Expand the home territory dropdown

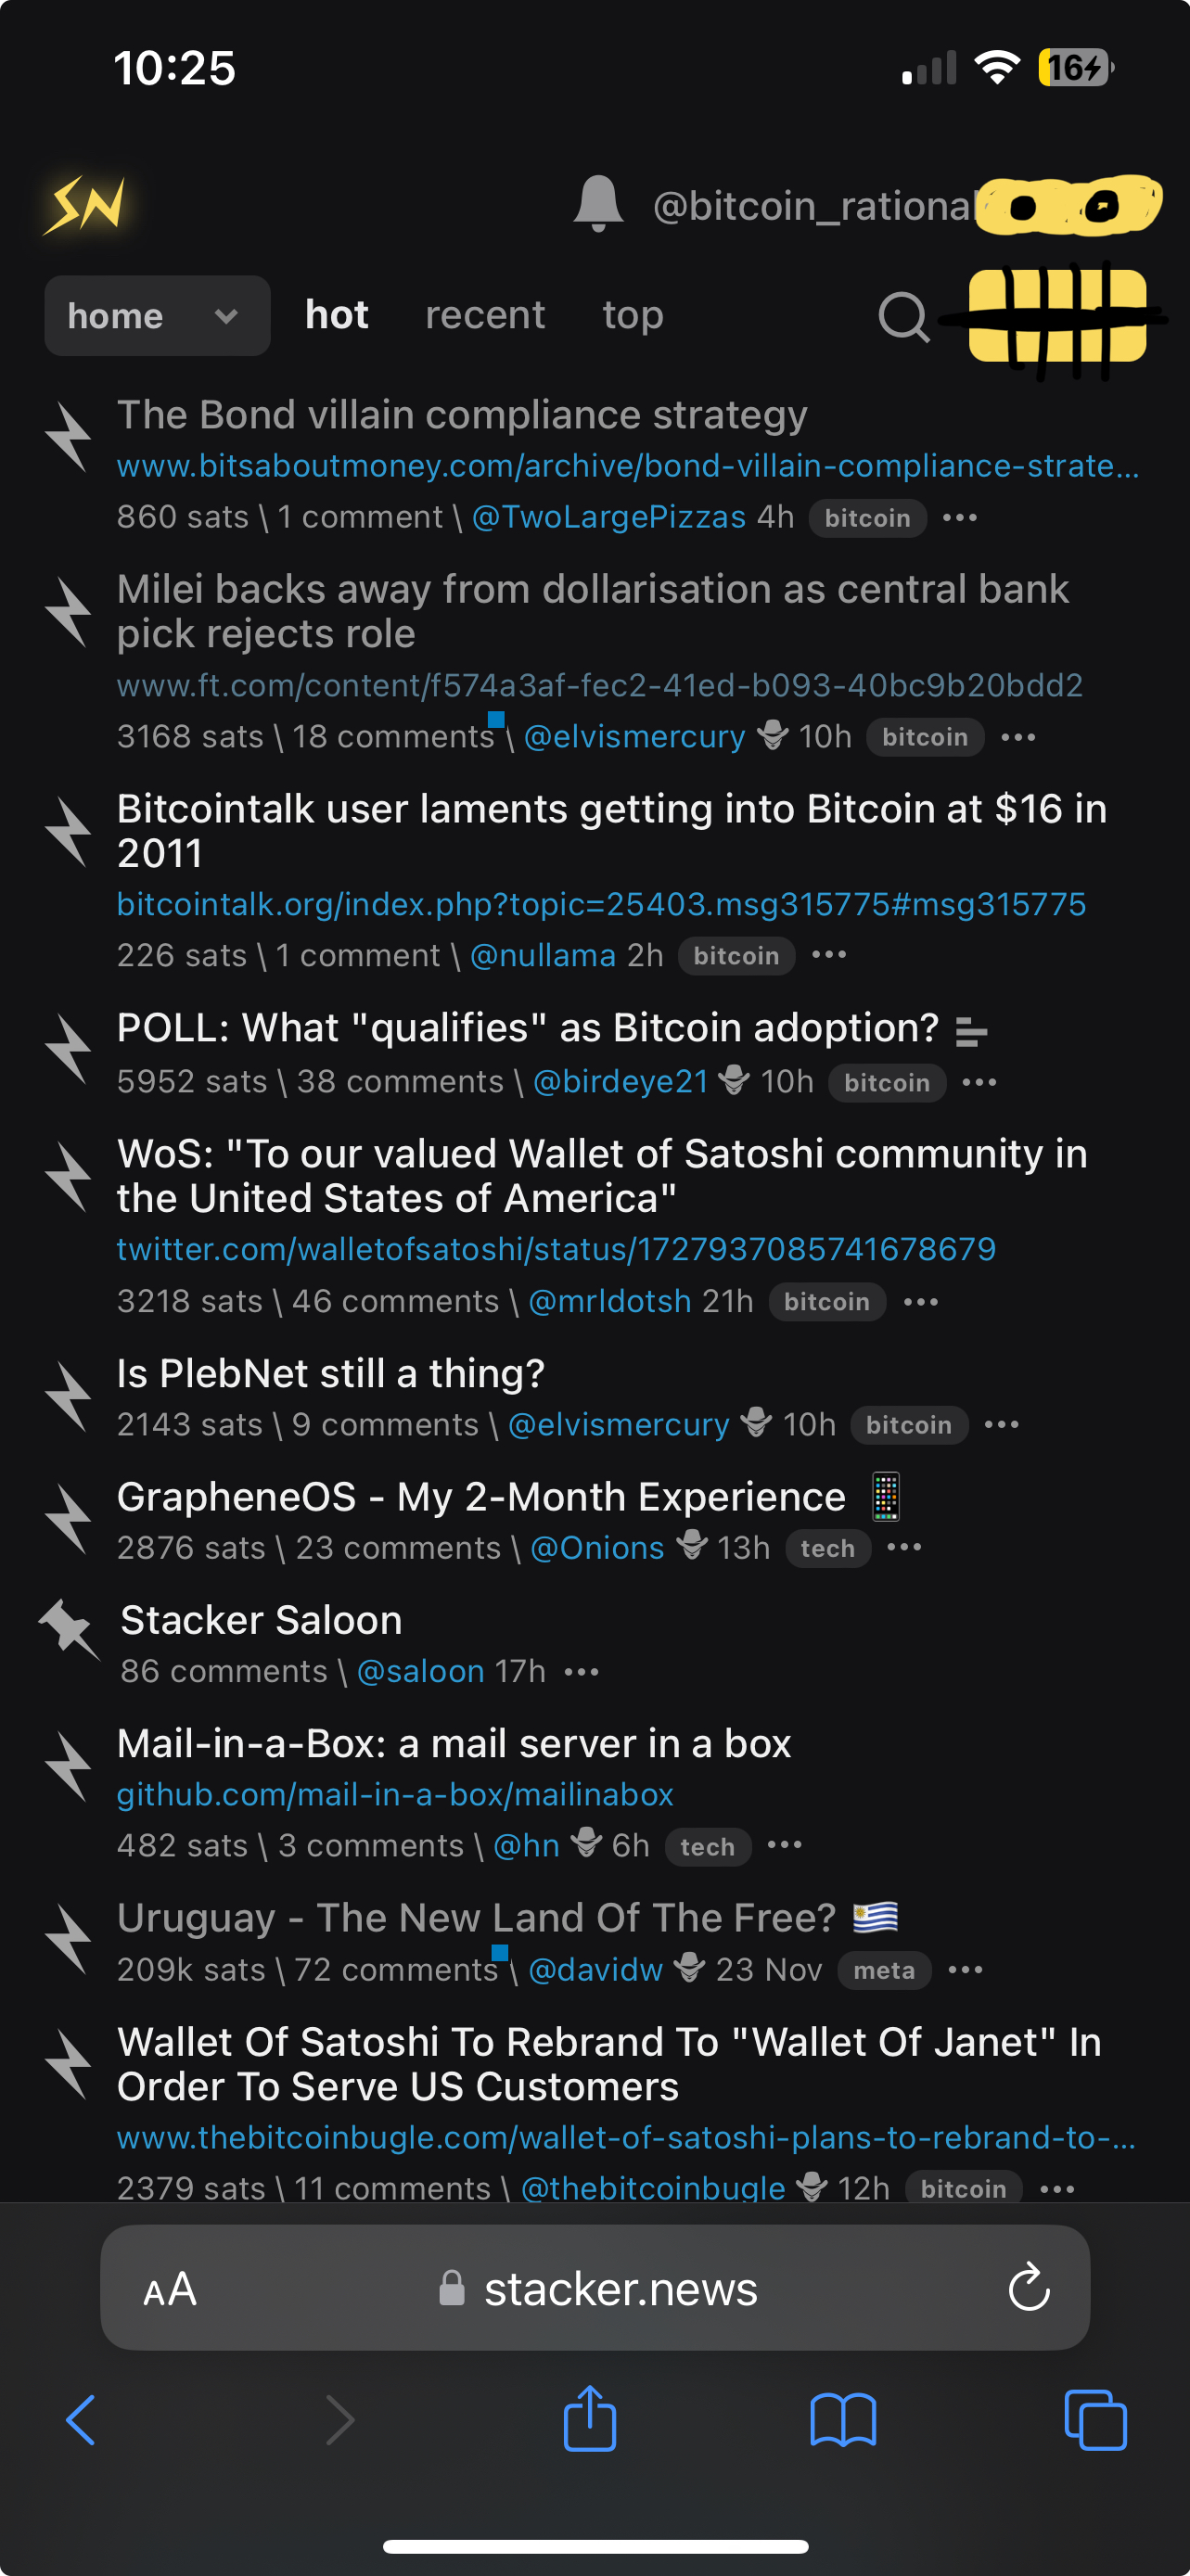click(x=157, y=316)
